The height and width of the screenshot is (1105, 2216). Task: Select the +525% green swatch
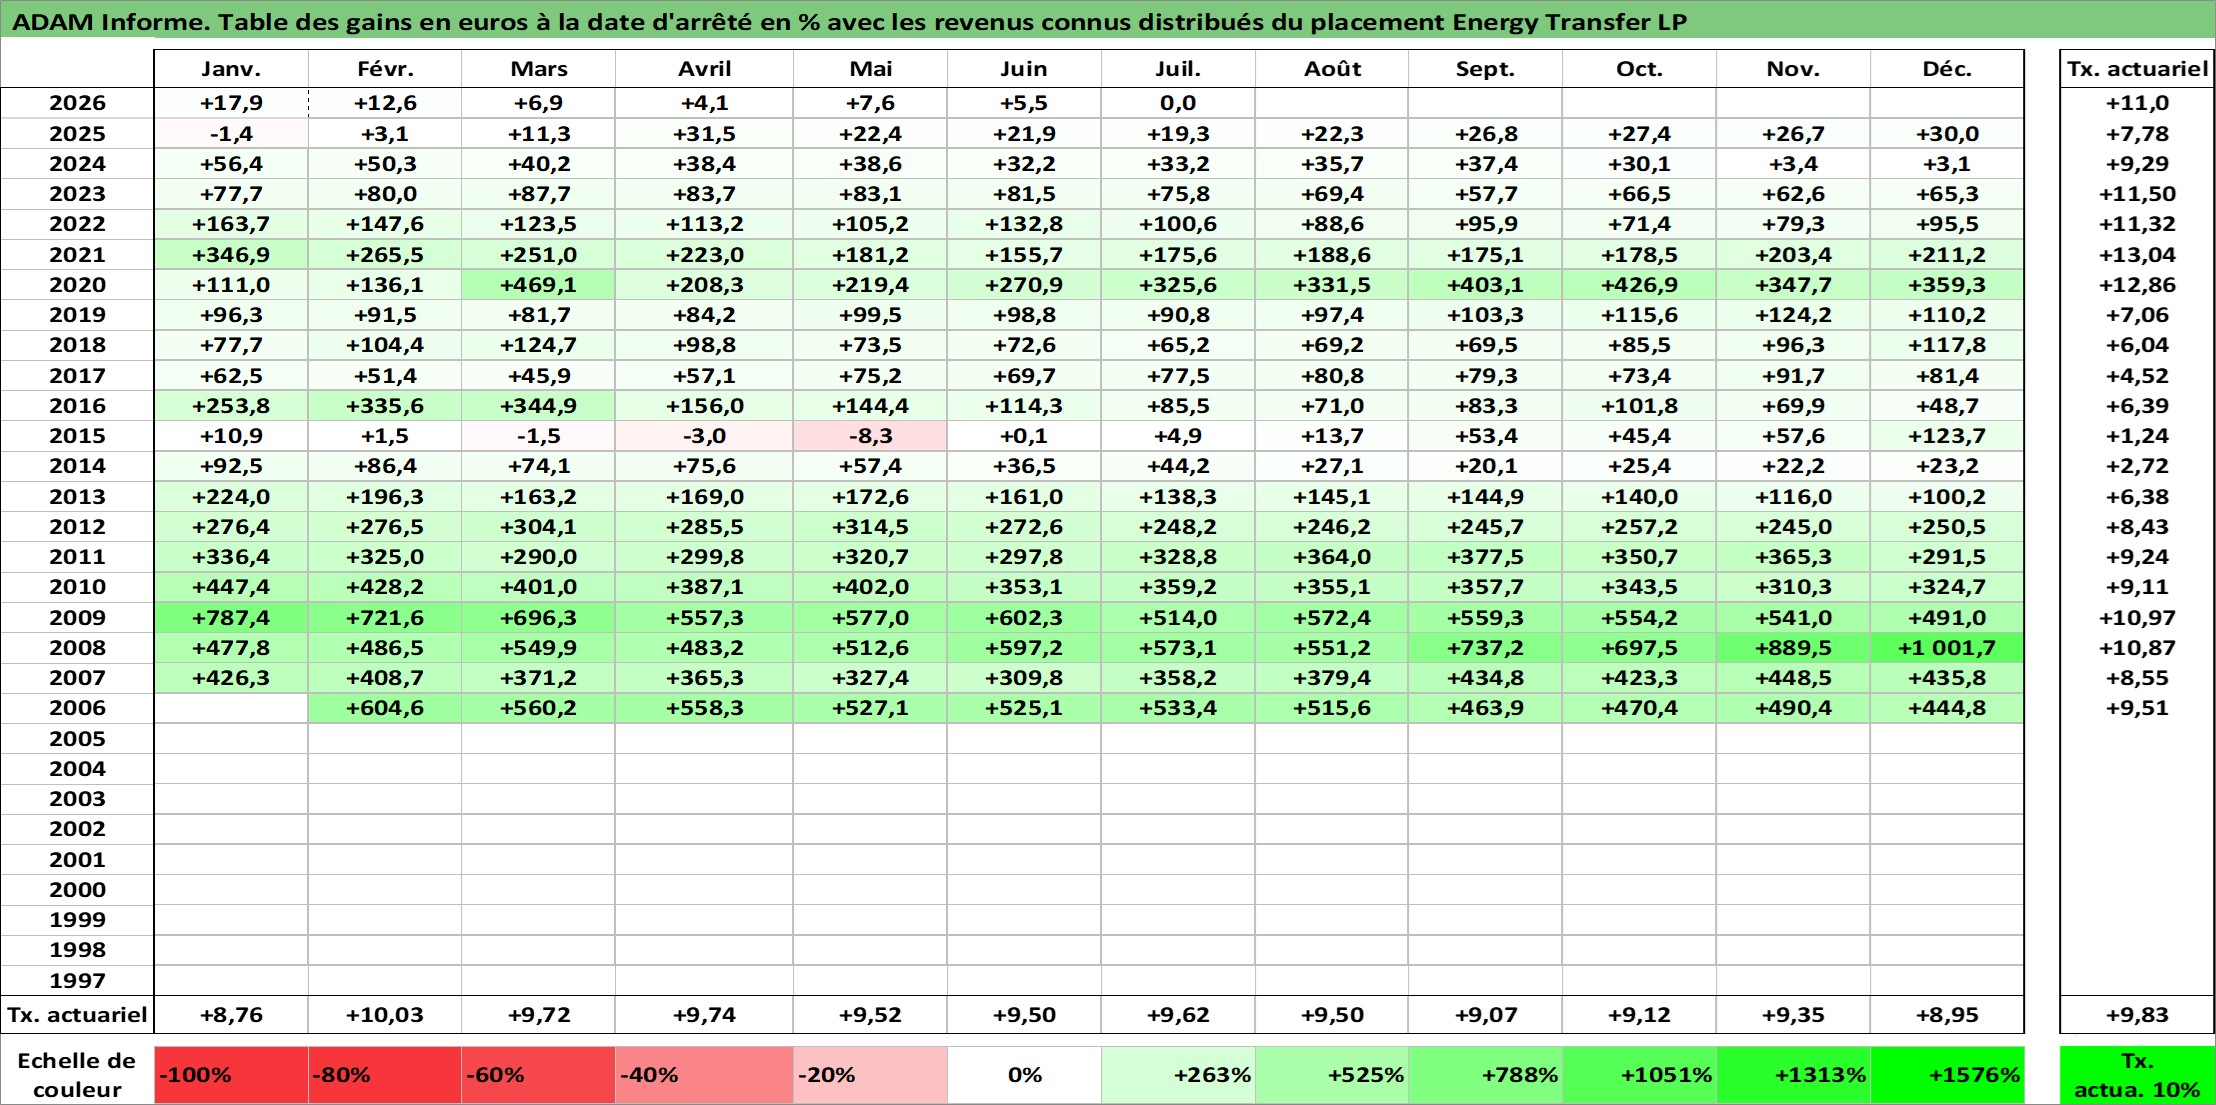pos(1332,1075)
